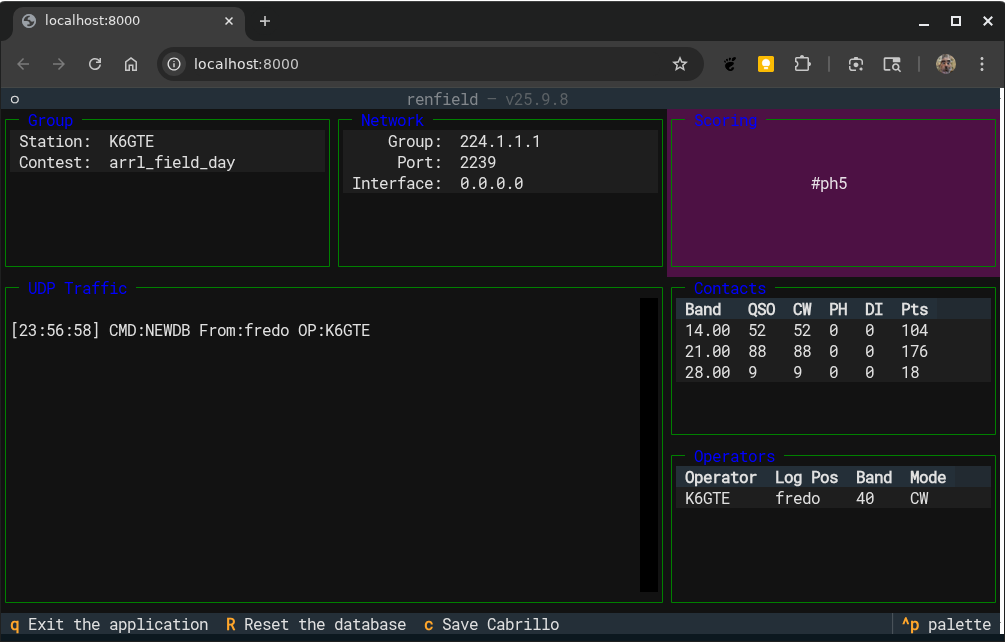Open the Chrome profile avatar
Image resolution: width=1005 pixels, height=642 pixels.
click(x=945, y=64)
